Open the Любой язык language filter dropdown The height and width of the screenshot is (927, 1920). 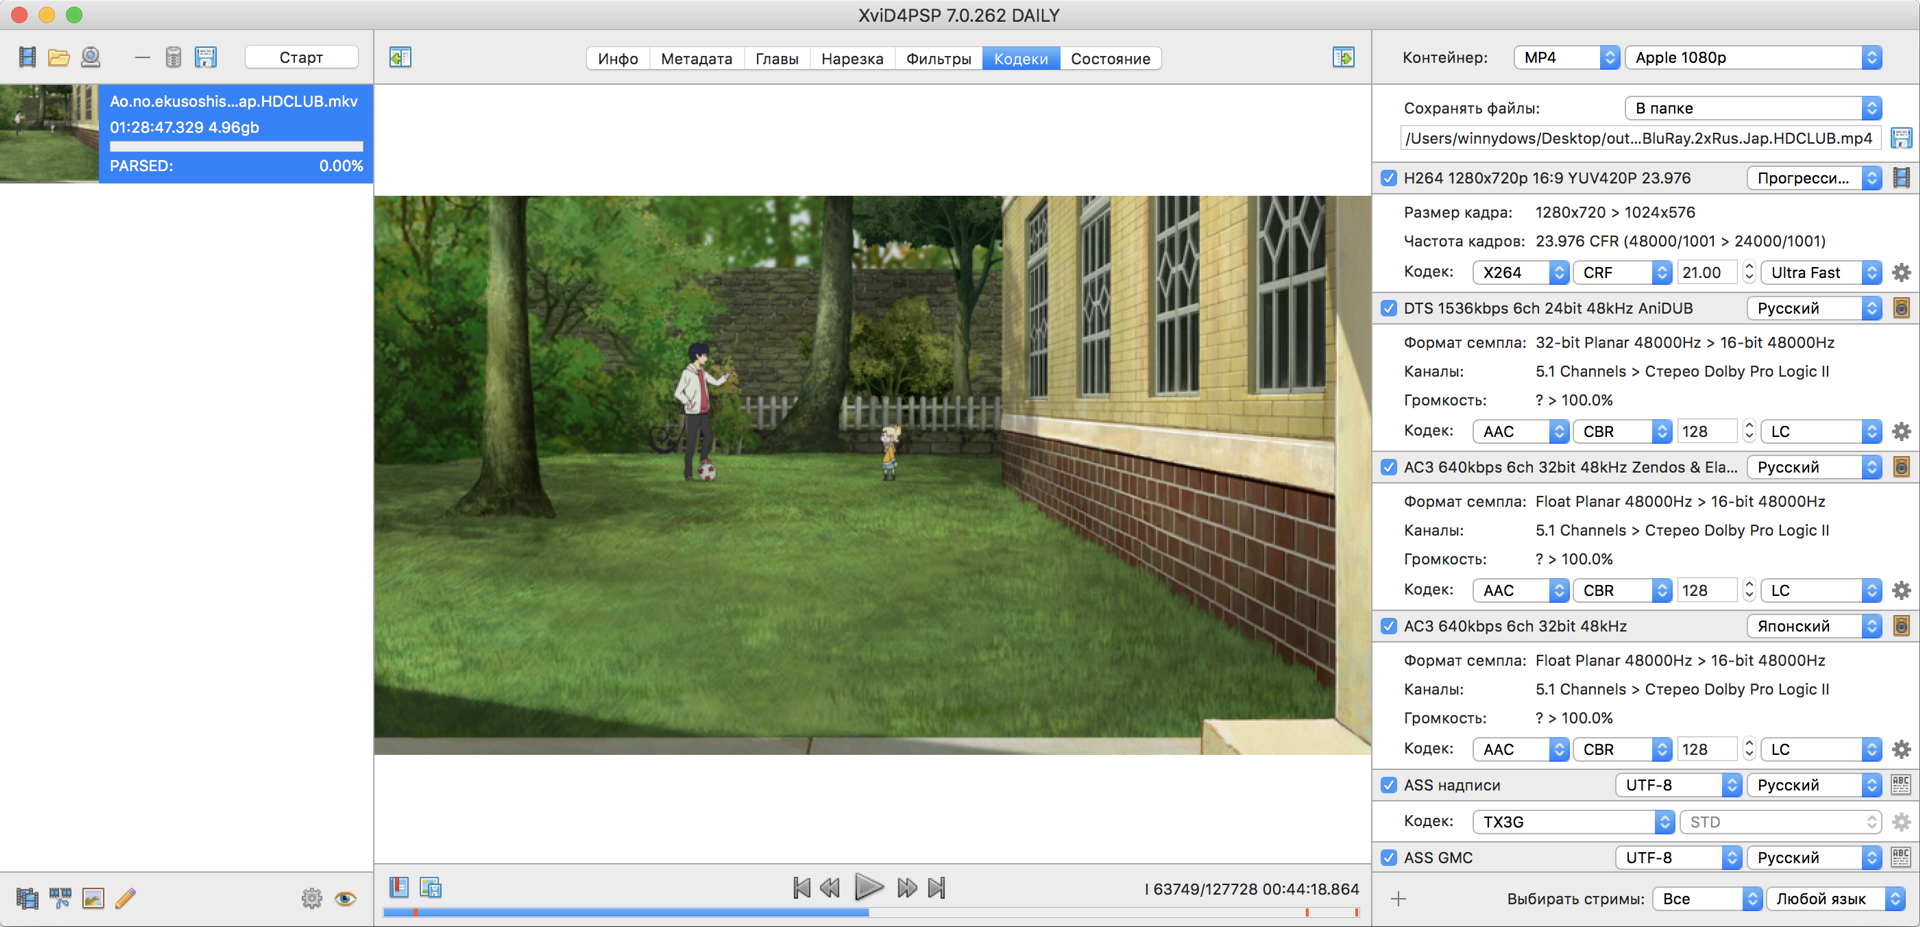[1835, 899]
